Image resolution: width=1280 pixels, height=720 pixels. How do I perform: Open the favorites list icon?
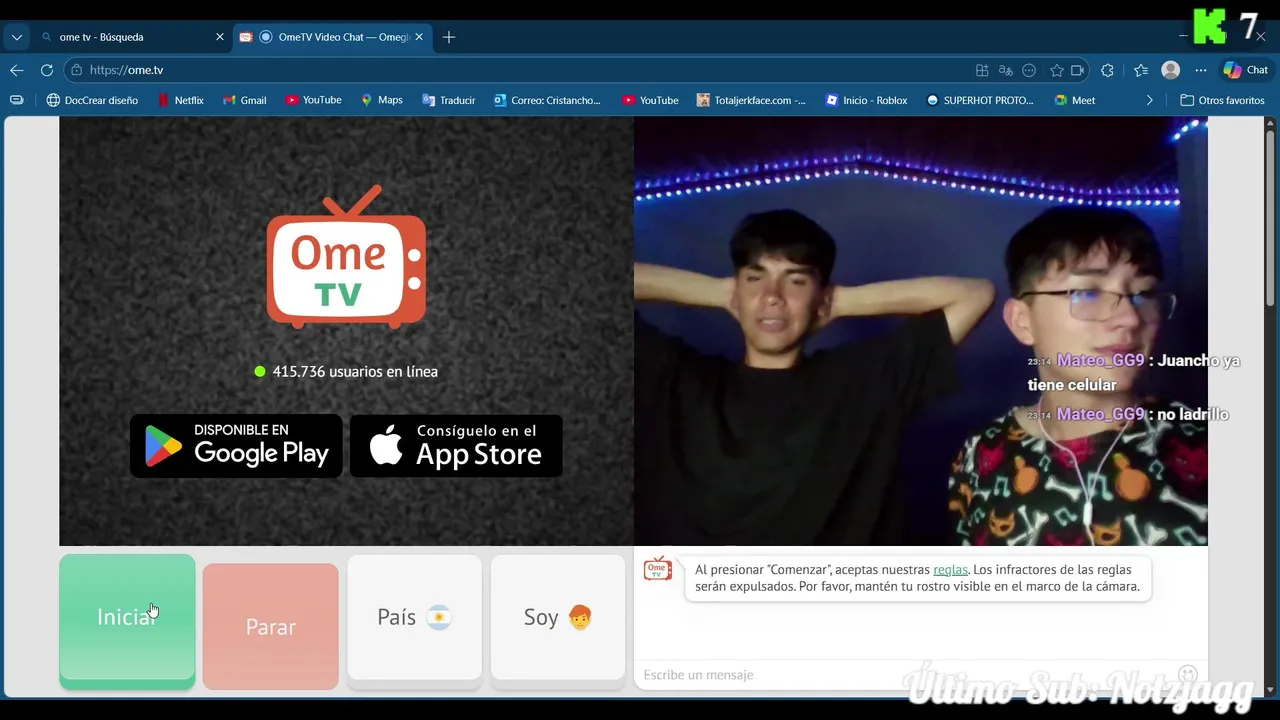click(1141, 70)
